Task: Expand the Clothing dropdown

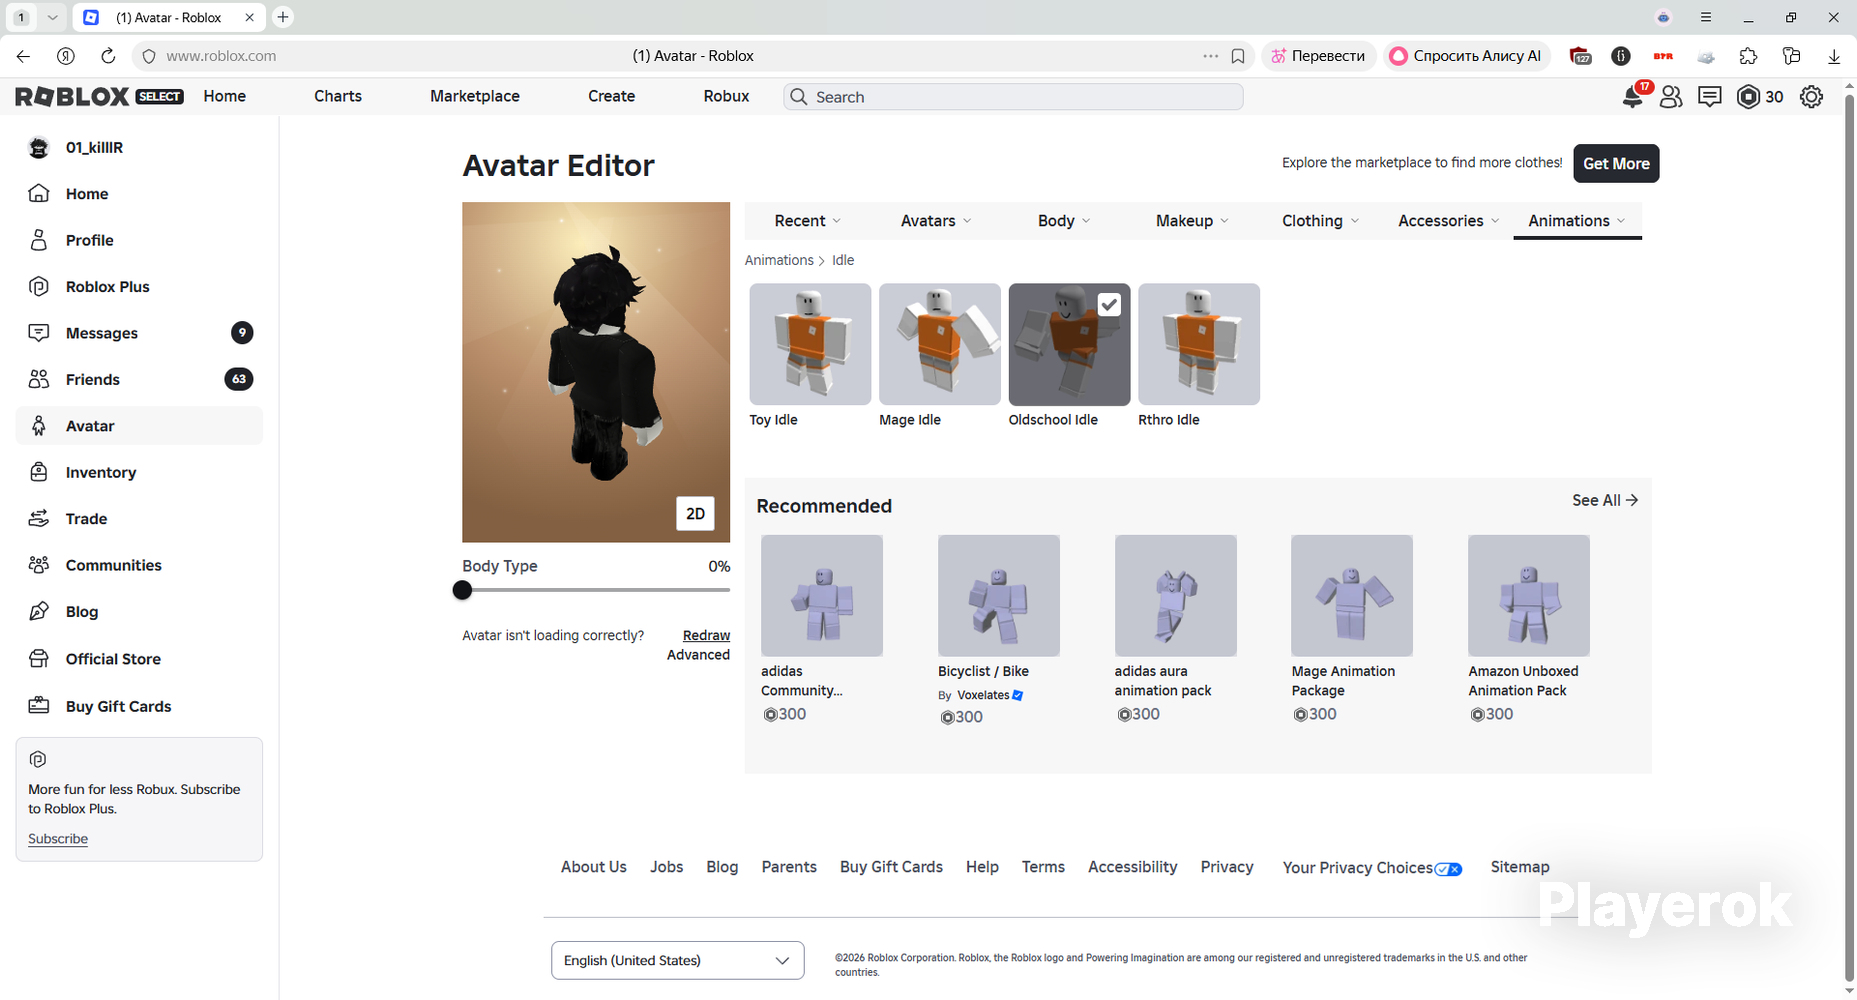Action: 1320,221
